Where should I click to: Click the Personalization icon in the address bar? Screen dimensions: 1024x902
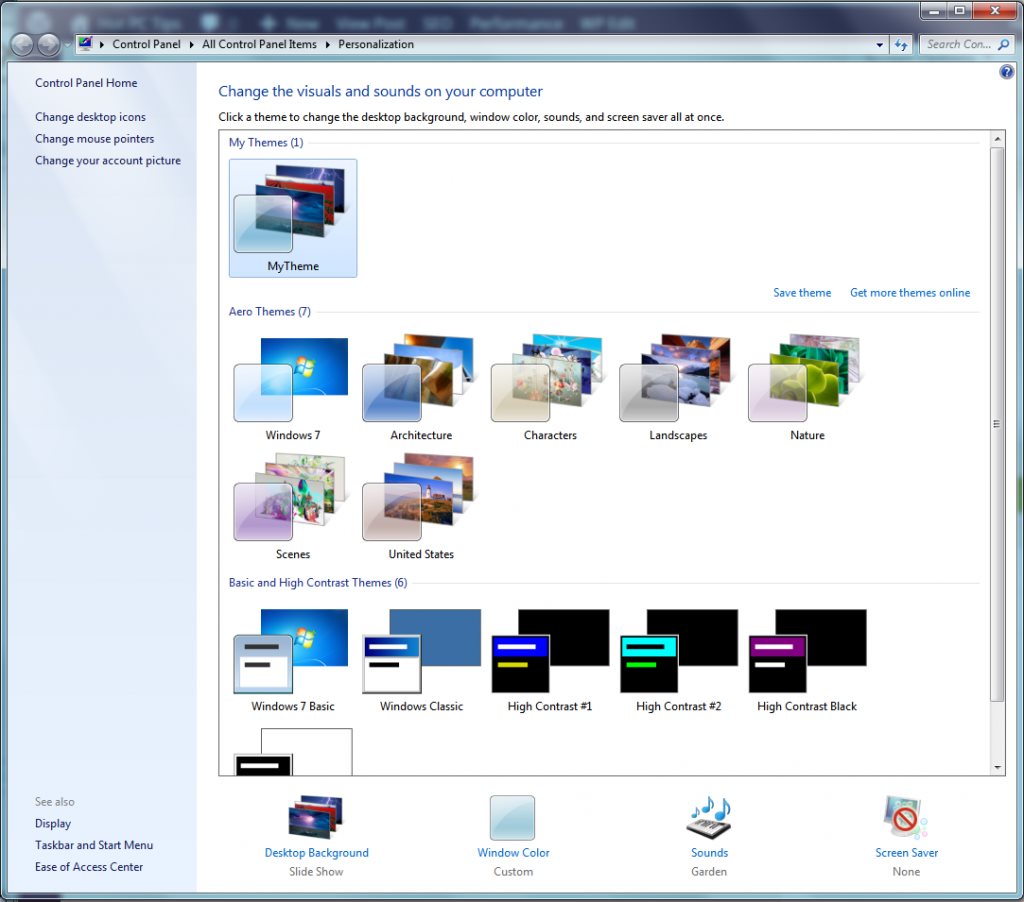click(84, 44)
